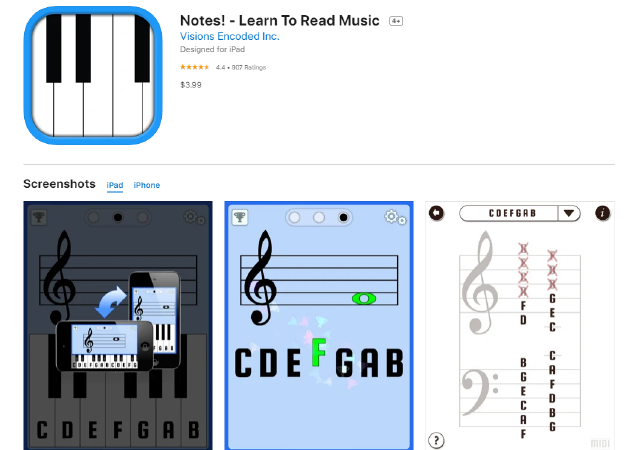
Task: Click the green highlighted F note letter
Action: click(x=319, y=352)
